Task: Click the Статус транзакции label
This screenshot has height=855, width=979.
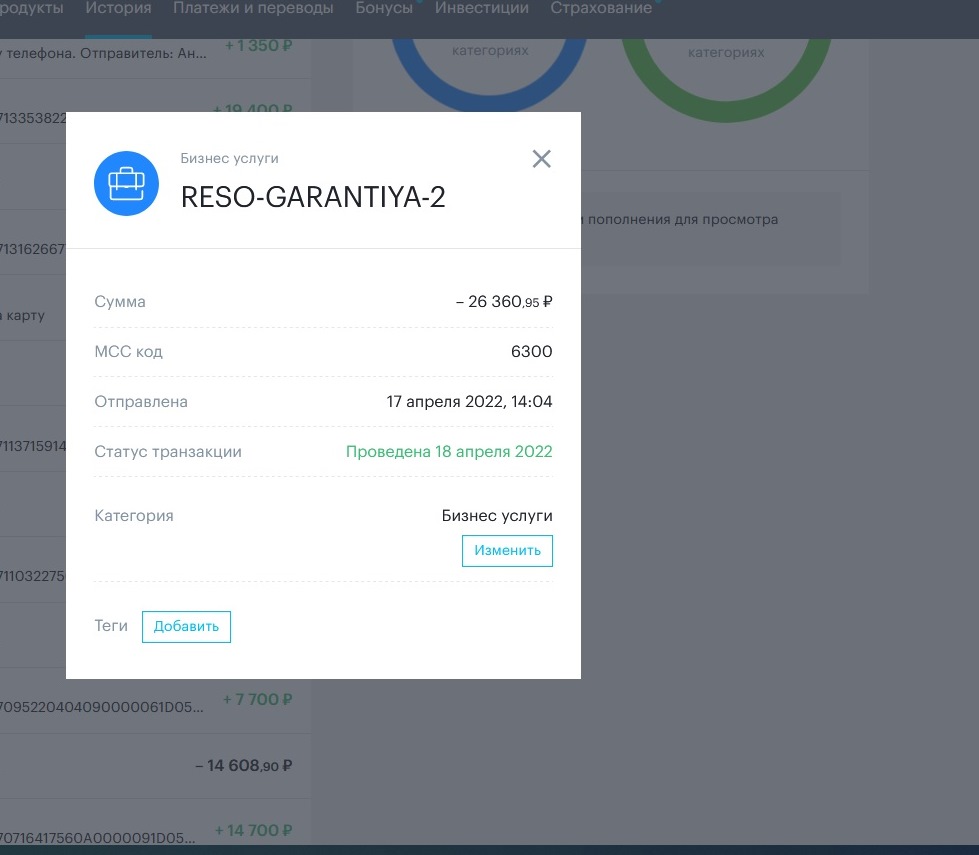Action: [x=168, y=452]
